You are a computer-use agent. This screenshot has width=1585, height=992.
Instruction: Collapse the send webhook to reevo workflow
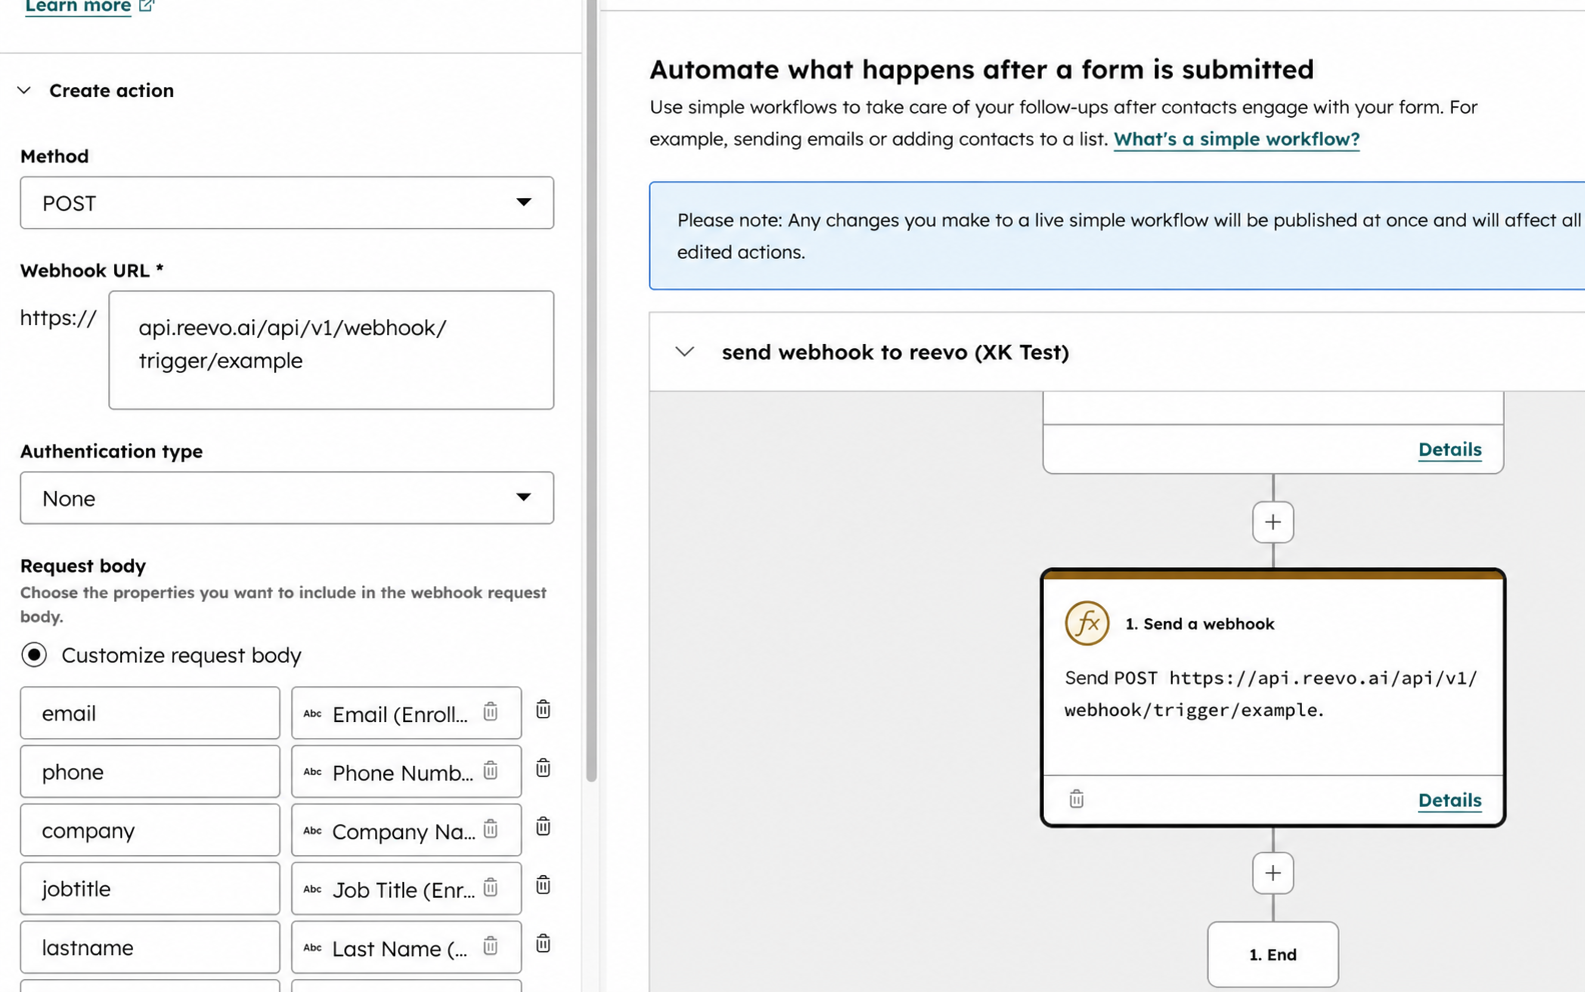[685, 352]
